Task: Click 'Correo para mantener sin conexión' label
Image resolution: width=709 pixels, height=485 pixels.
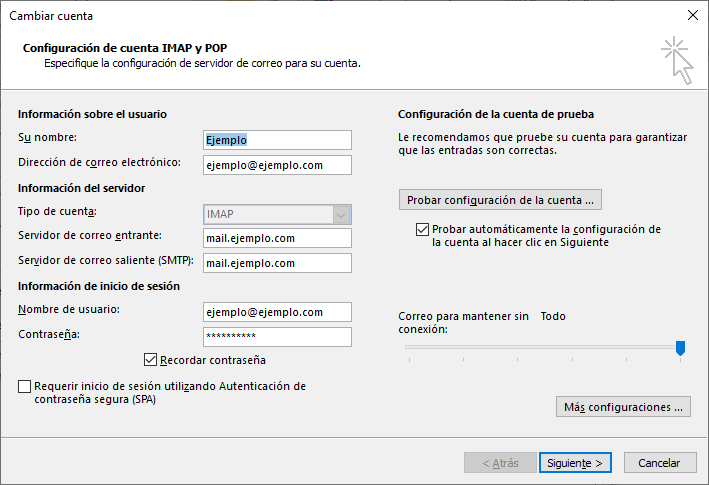Action: (463, 323)
